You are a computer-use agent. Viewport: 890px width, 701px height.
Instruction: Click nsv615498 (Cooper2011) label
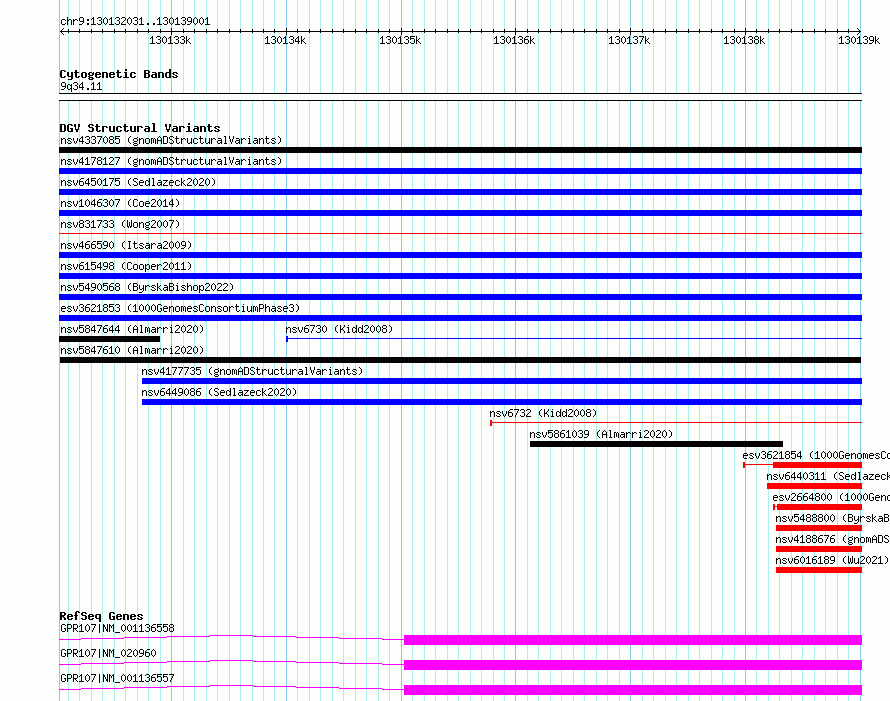tap(126, 266)
